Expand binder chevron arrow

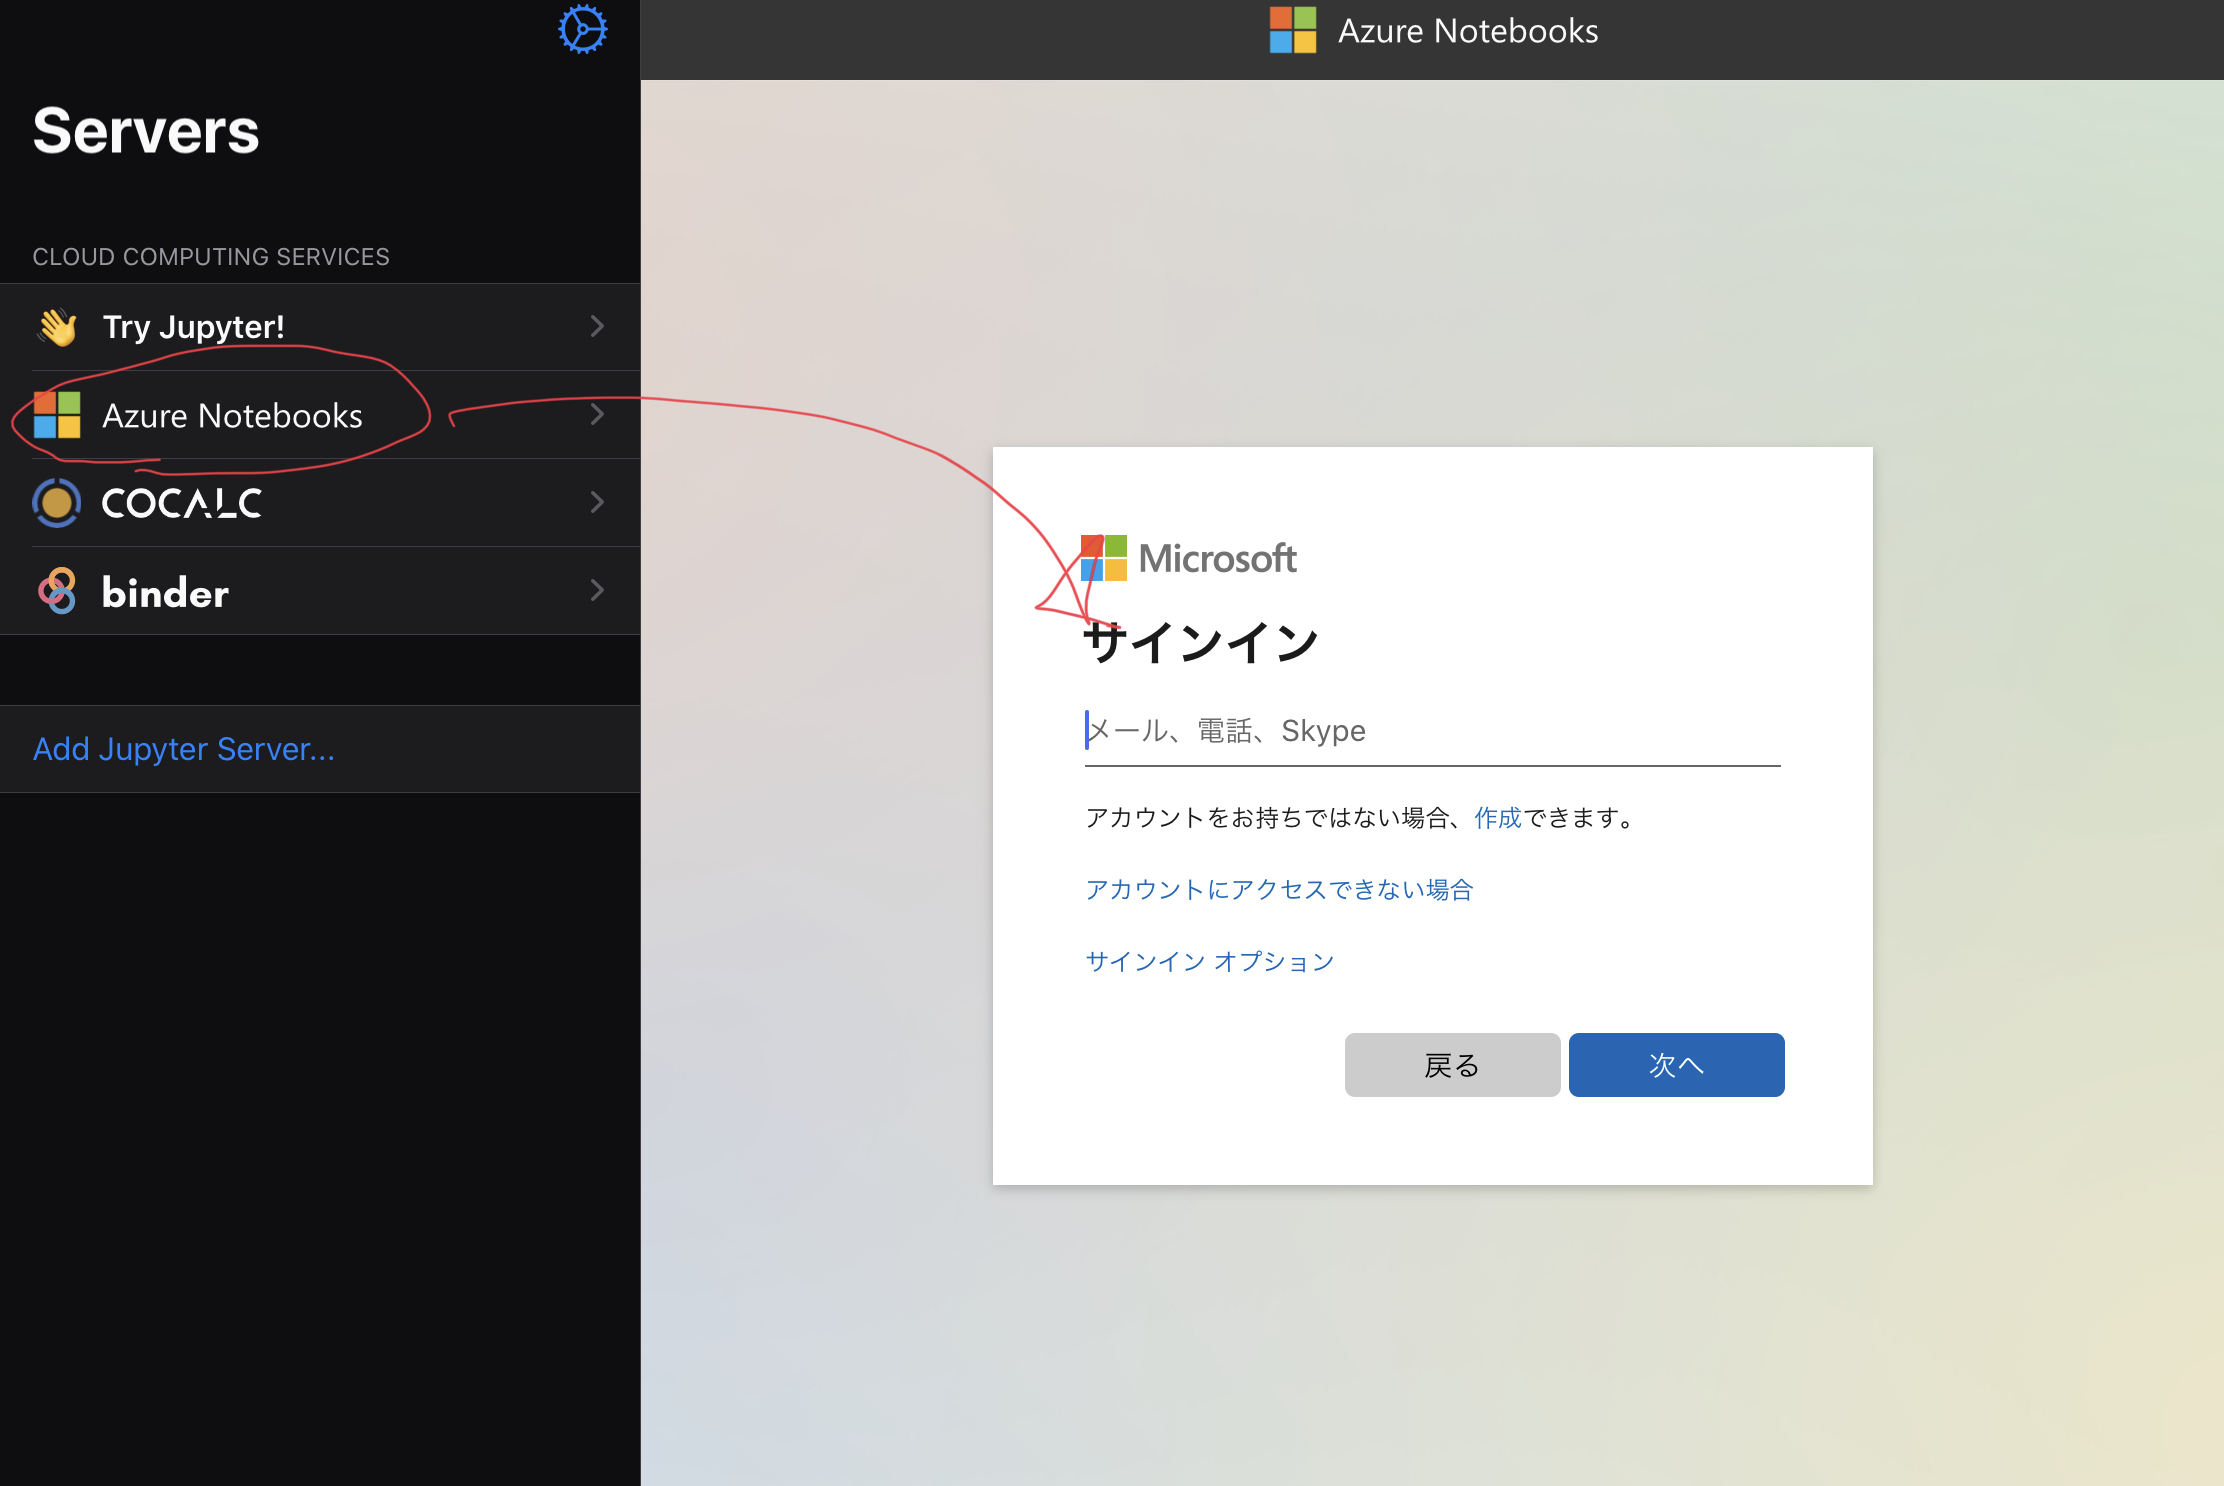597,590
